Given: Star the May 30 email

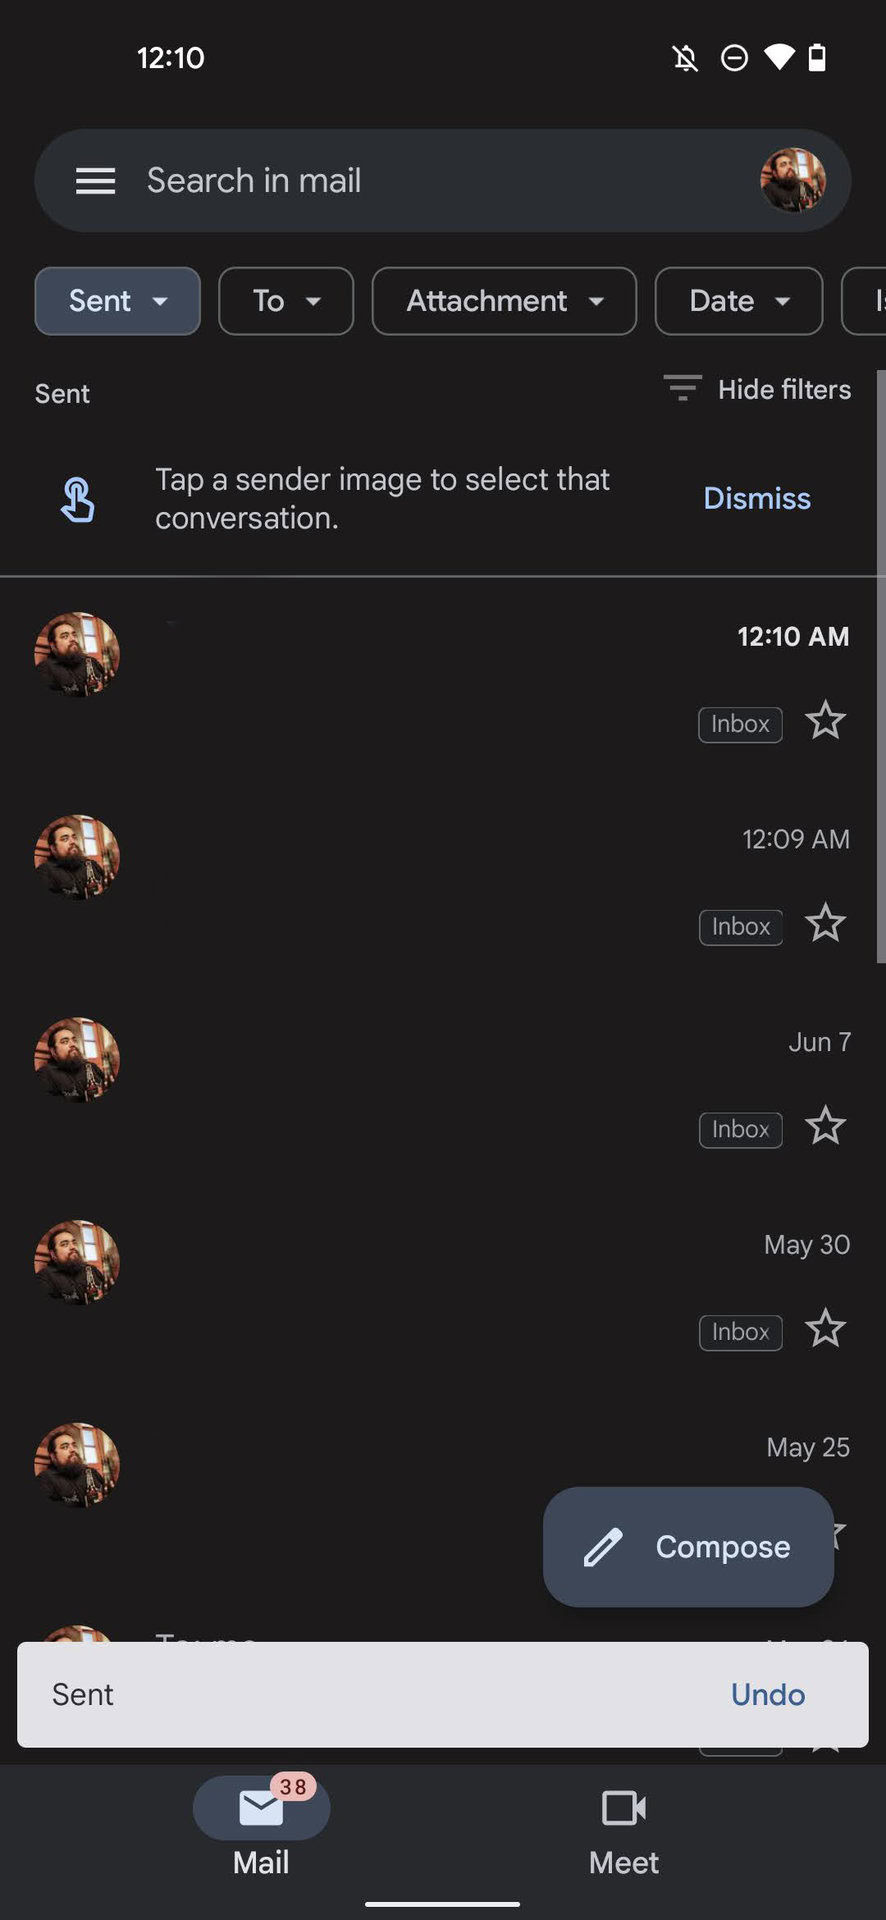Looking at the screenshot, I should click(x=826, y=1330).
